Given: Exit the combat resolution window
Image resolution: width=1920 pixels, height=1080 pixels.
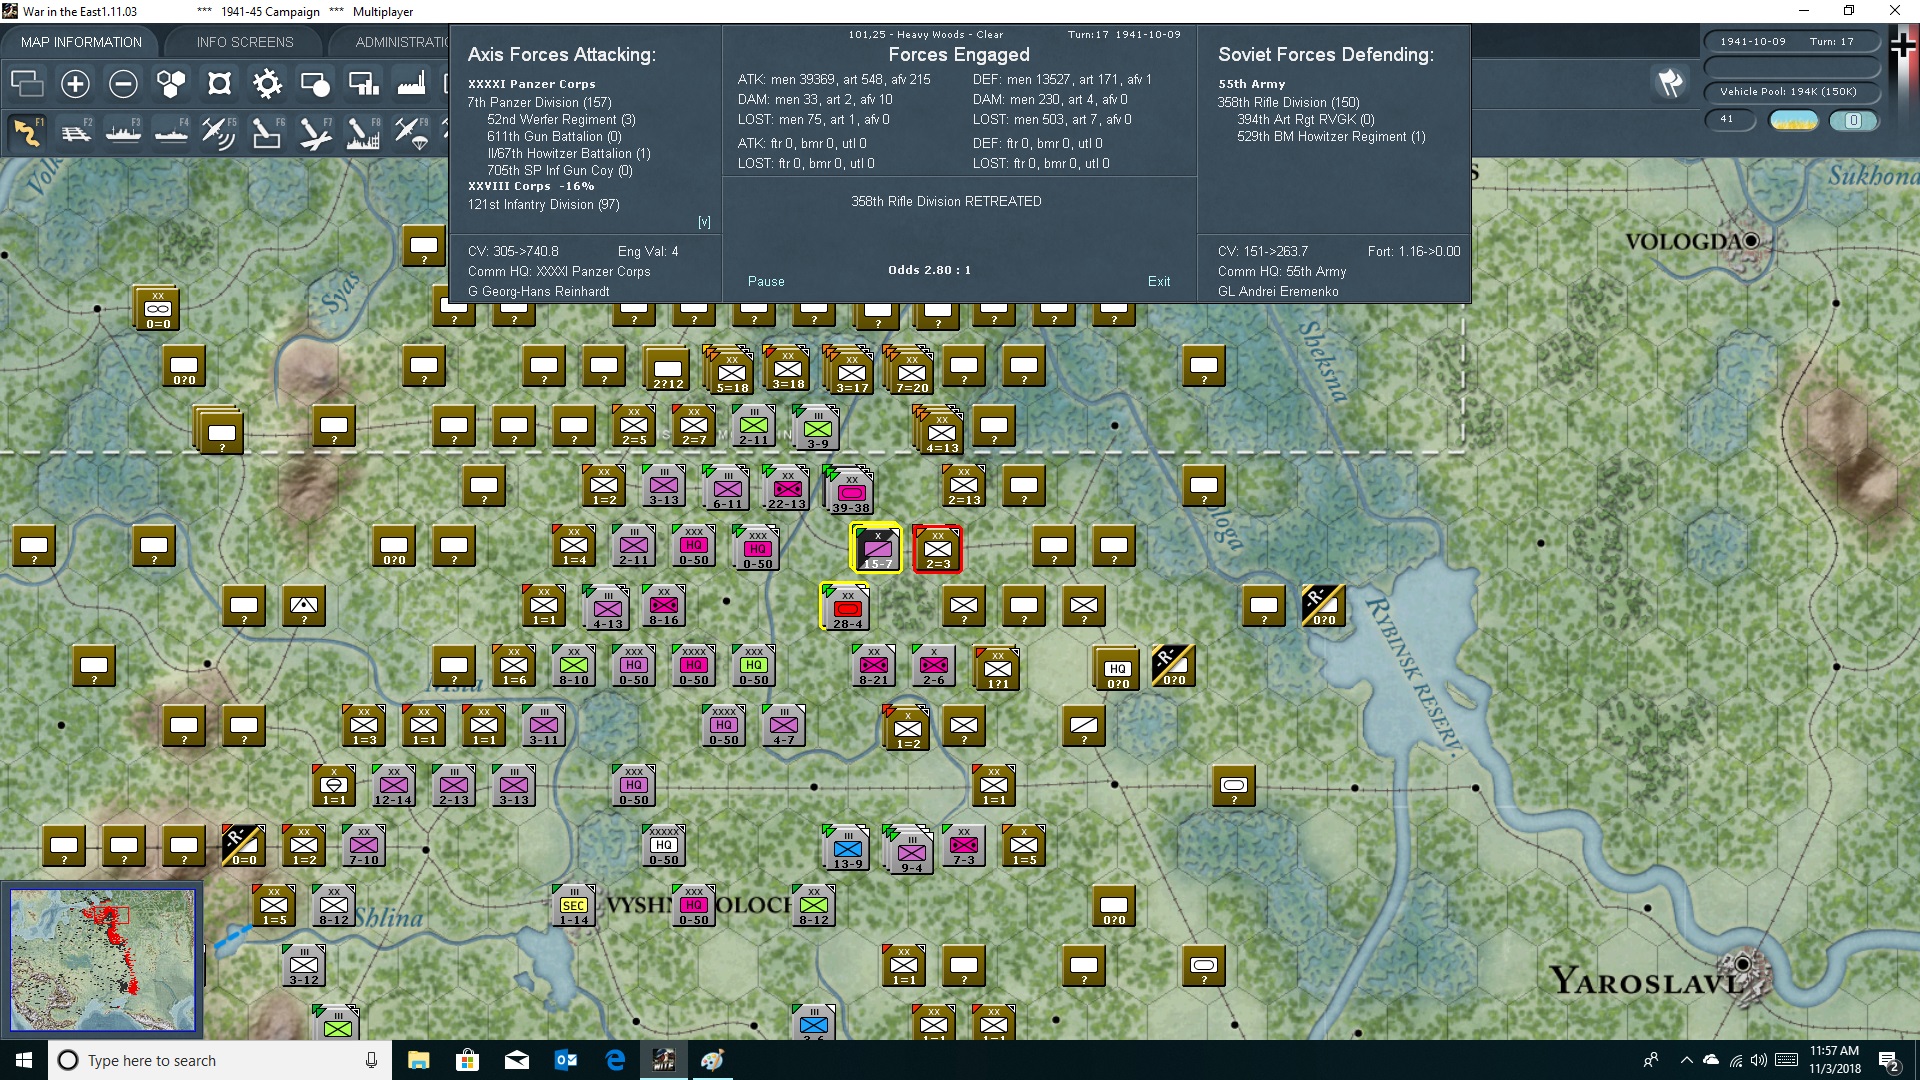Looking at the screenshot, I should coord(1159,281).
